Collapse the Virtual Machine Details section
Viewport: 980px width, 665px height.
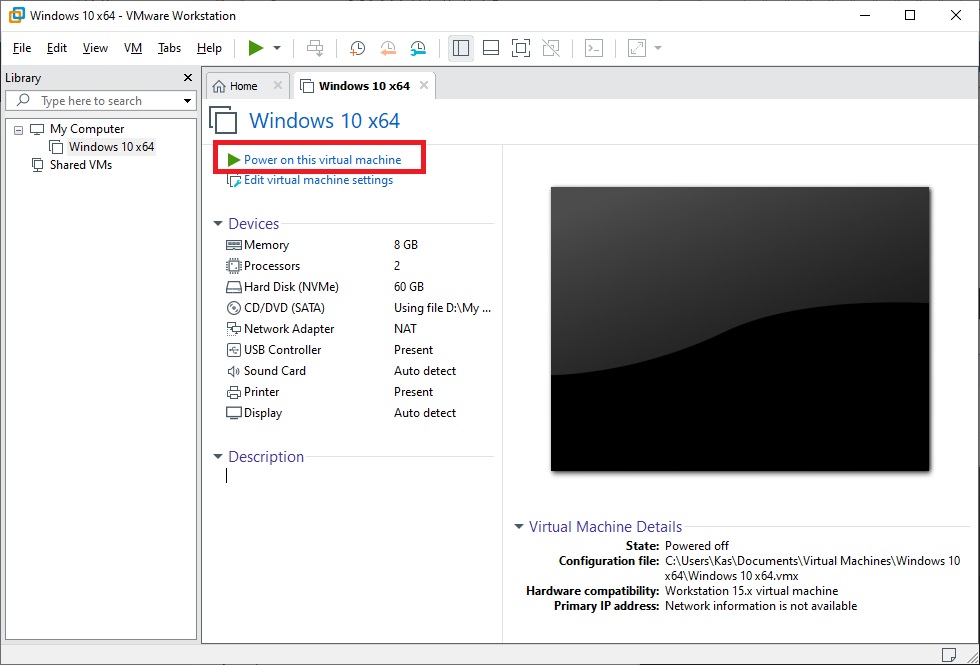pyautogui.click(x=519, y=526)
